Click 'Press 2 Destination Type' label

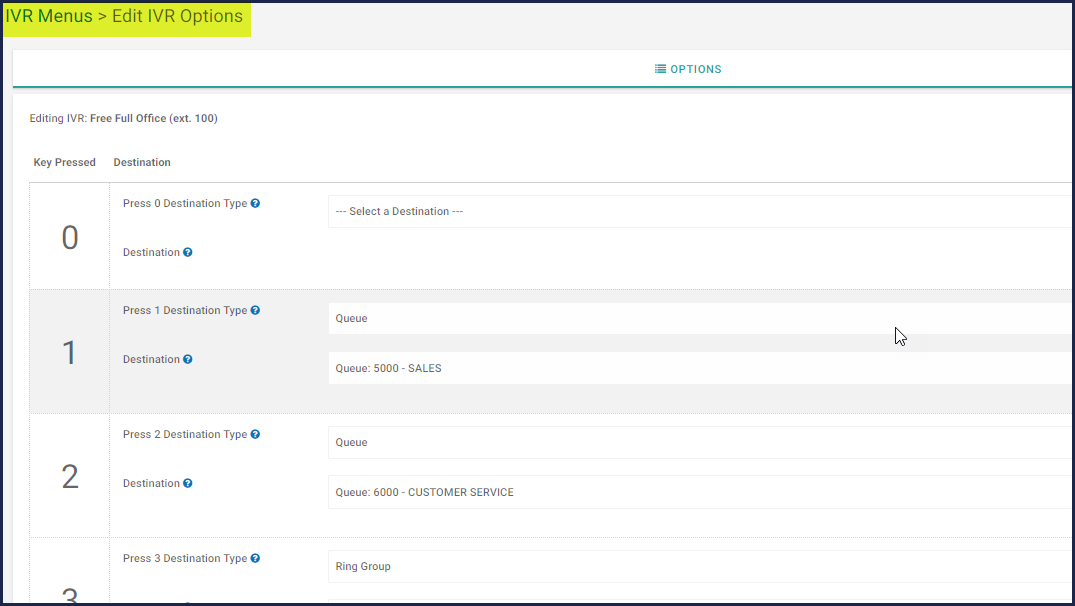coord(185,435)
